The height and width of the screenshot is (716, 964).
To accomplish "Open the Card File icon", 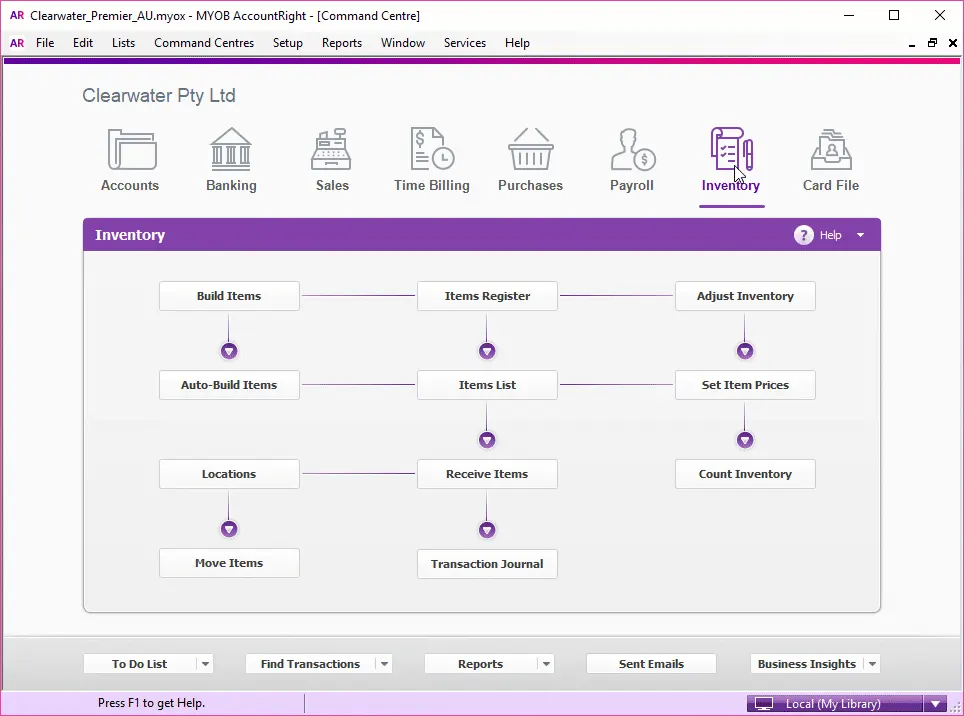I will coord(831,149).
